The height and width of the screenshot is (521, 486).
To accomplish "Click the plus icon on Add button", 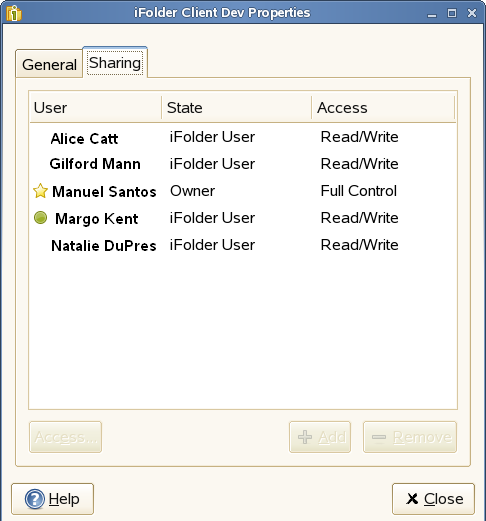I will [x=305, y=437].
